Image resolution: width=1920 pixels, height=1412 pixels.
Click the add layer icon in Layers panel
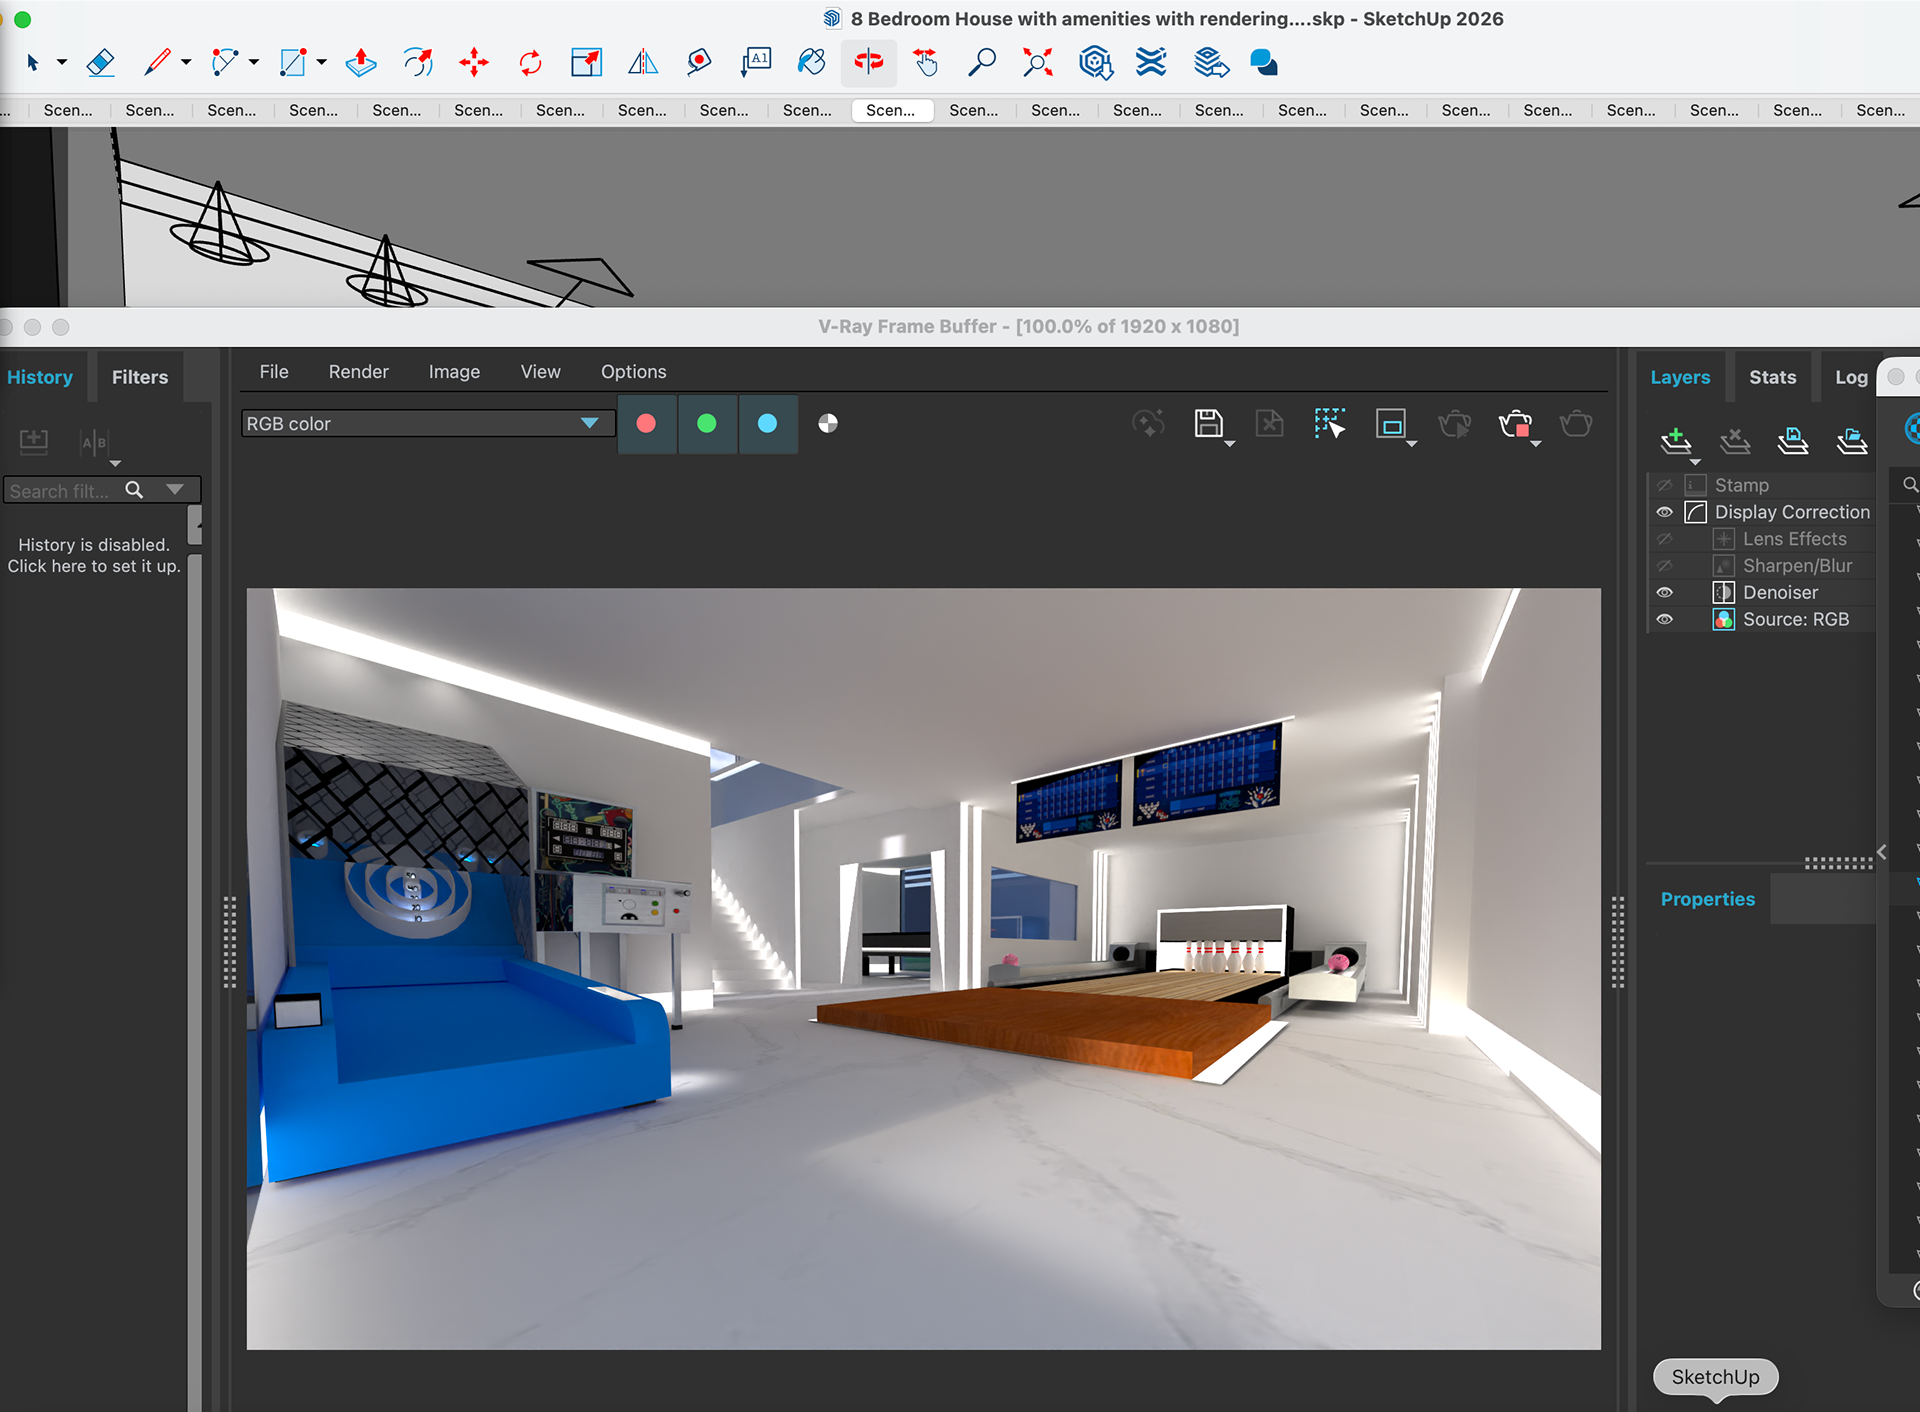click(x=1676, y=440)
